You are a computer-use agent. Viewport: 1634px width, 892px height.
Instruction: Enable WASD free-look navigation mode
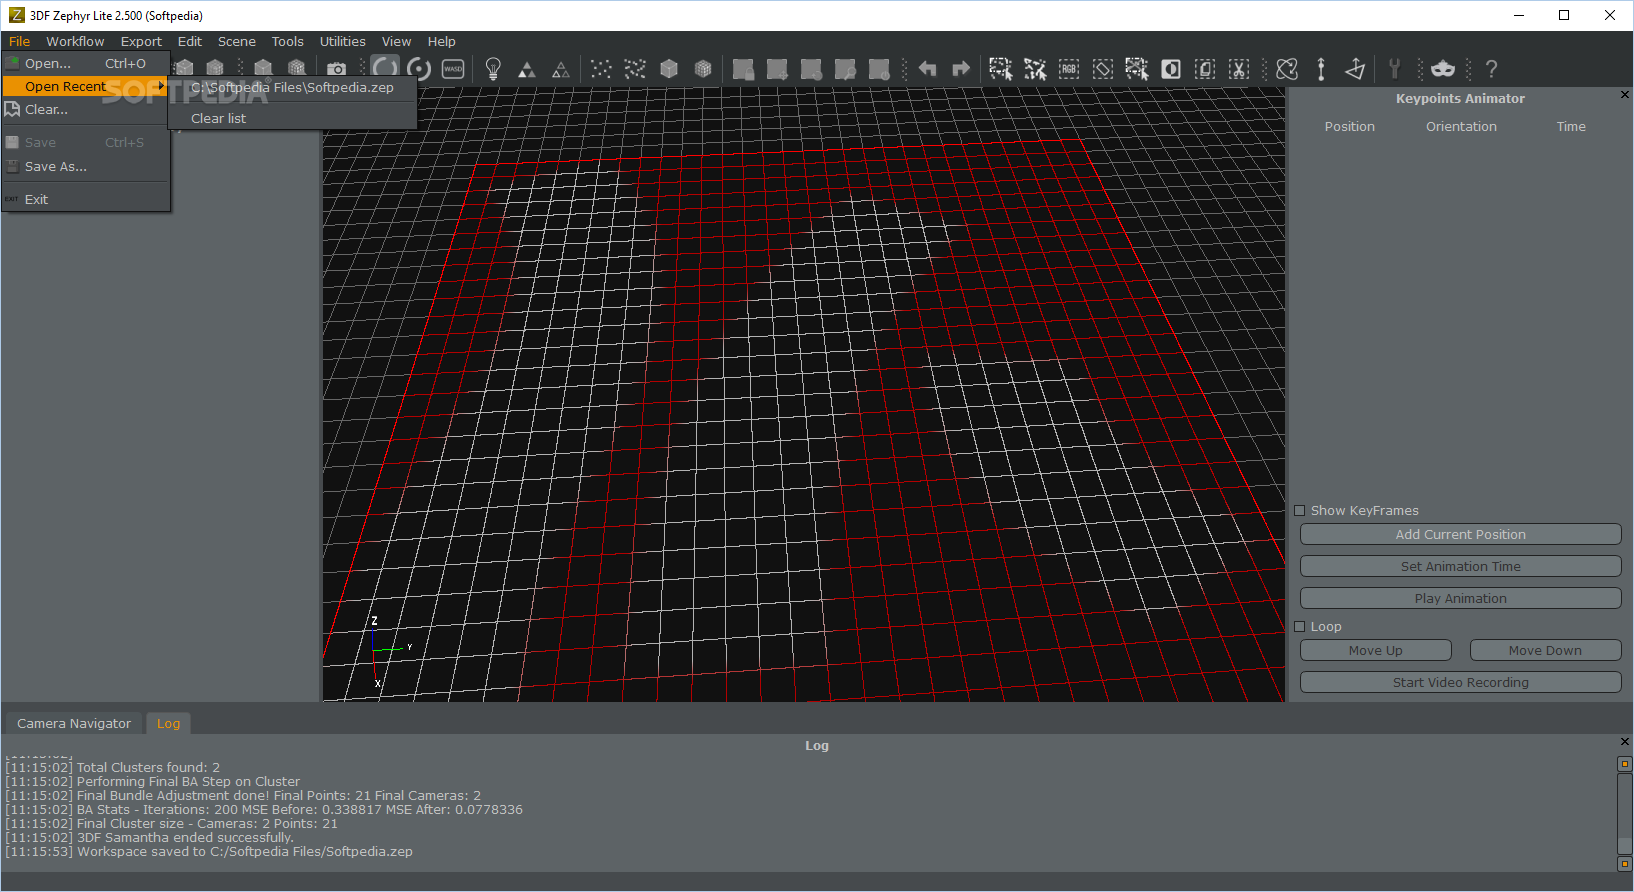pos(453,69)
